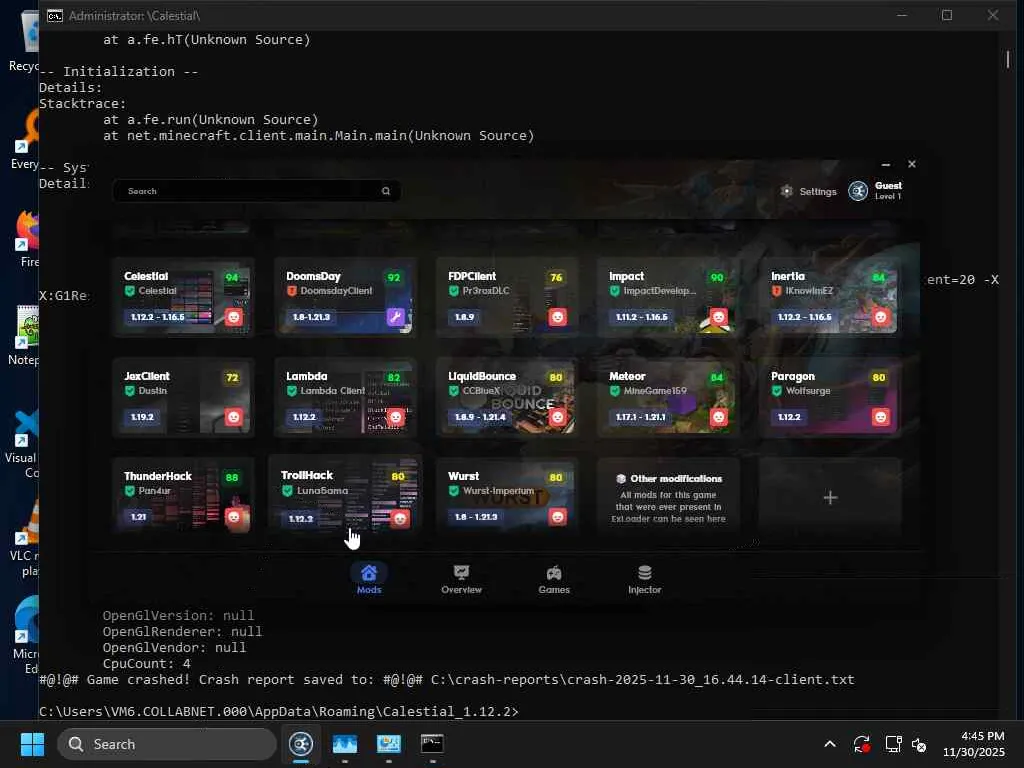This screenshot has height=768, width=1024.
Task: Click the red face icon on TrollHack card
Action: coord(400,519)
